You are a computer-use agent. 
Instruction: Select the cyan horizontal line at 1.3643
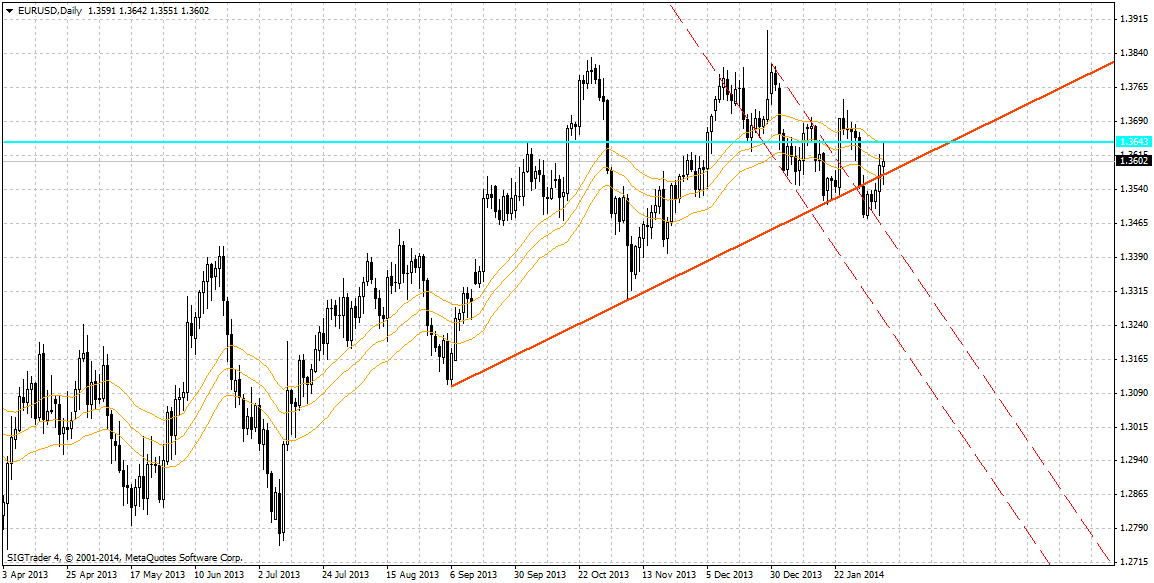[x=557, y=141]
